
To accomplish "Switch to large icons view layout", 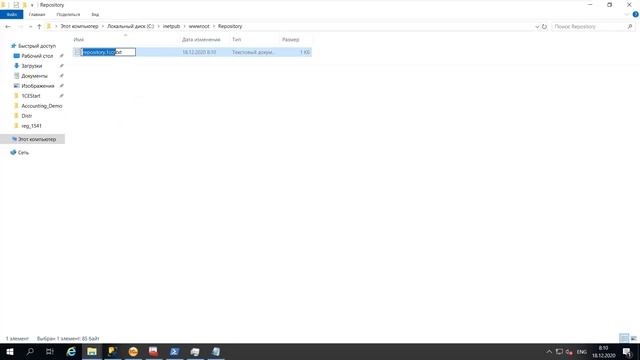I will click(x=633, y=338).
